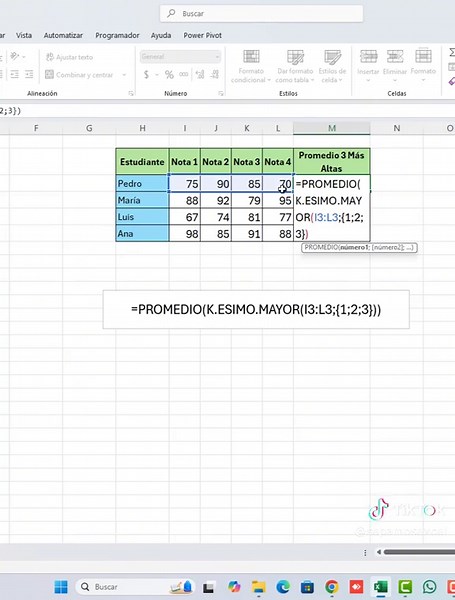Click increase decimals icon
Viewport: 455px width, 600px height.
tap(200, 74)
